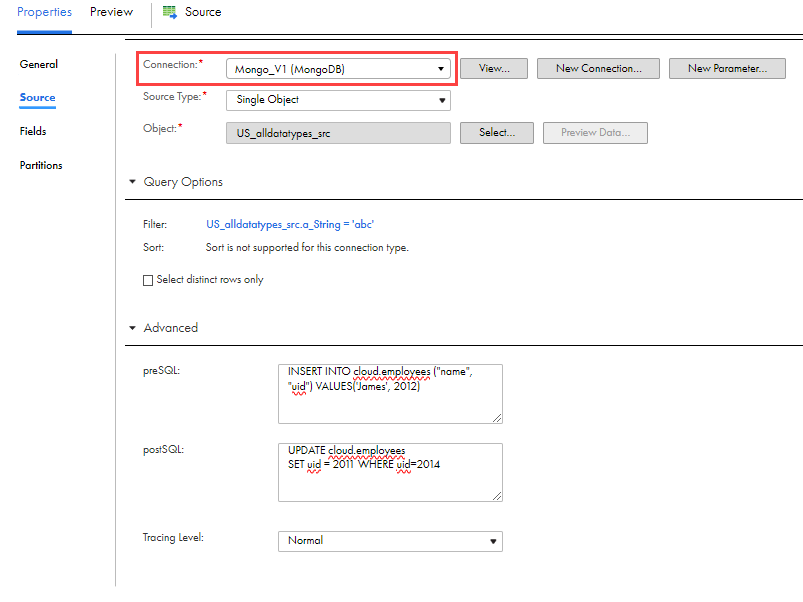This screenshot has width=803, height=602.
Task: Click the Tracing Level label
Action: pyautogui.click(x=173, y=538)
